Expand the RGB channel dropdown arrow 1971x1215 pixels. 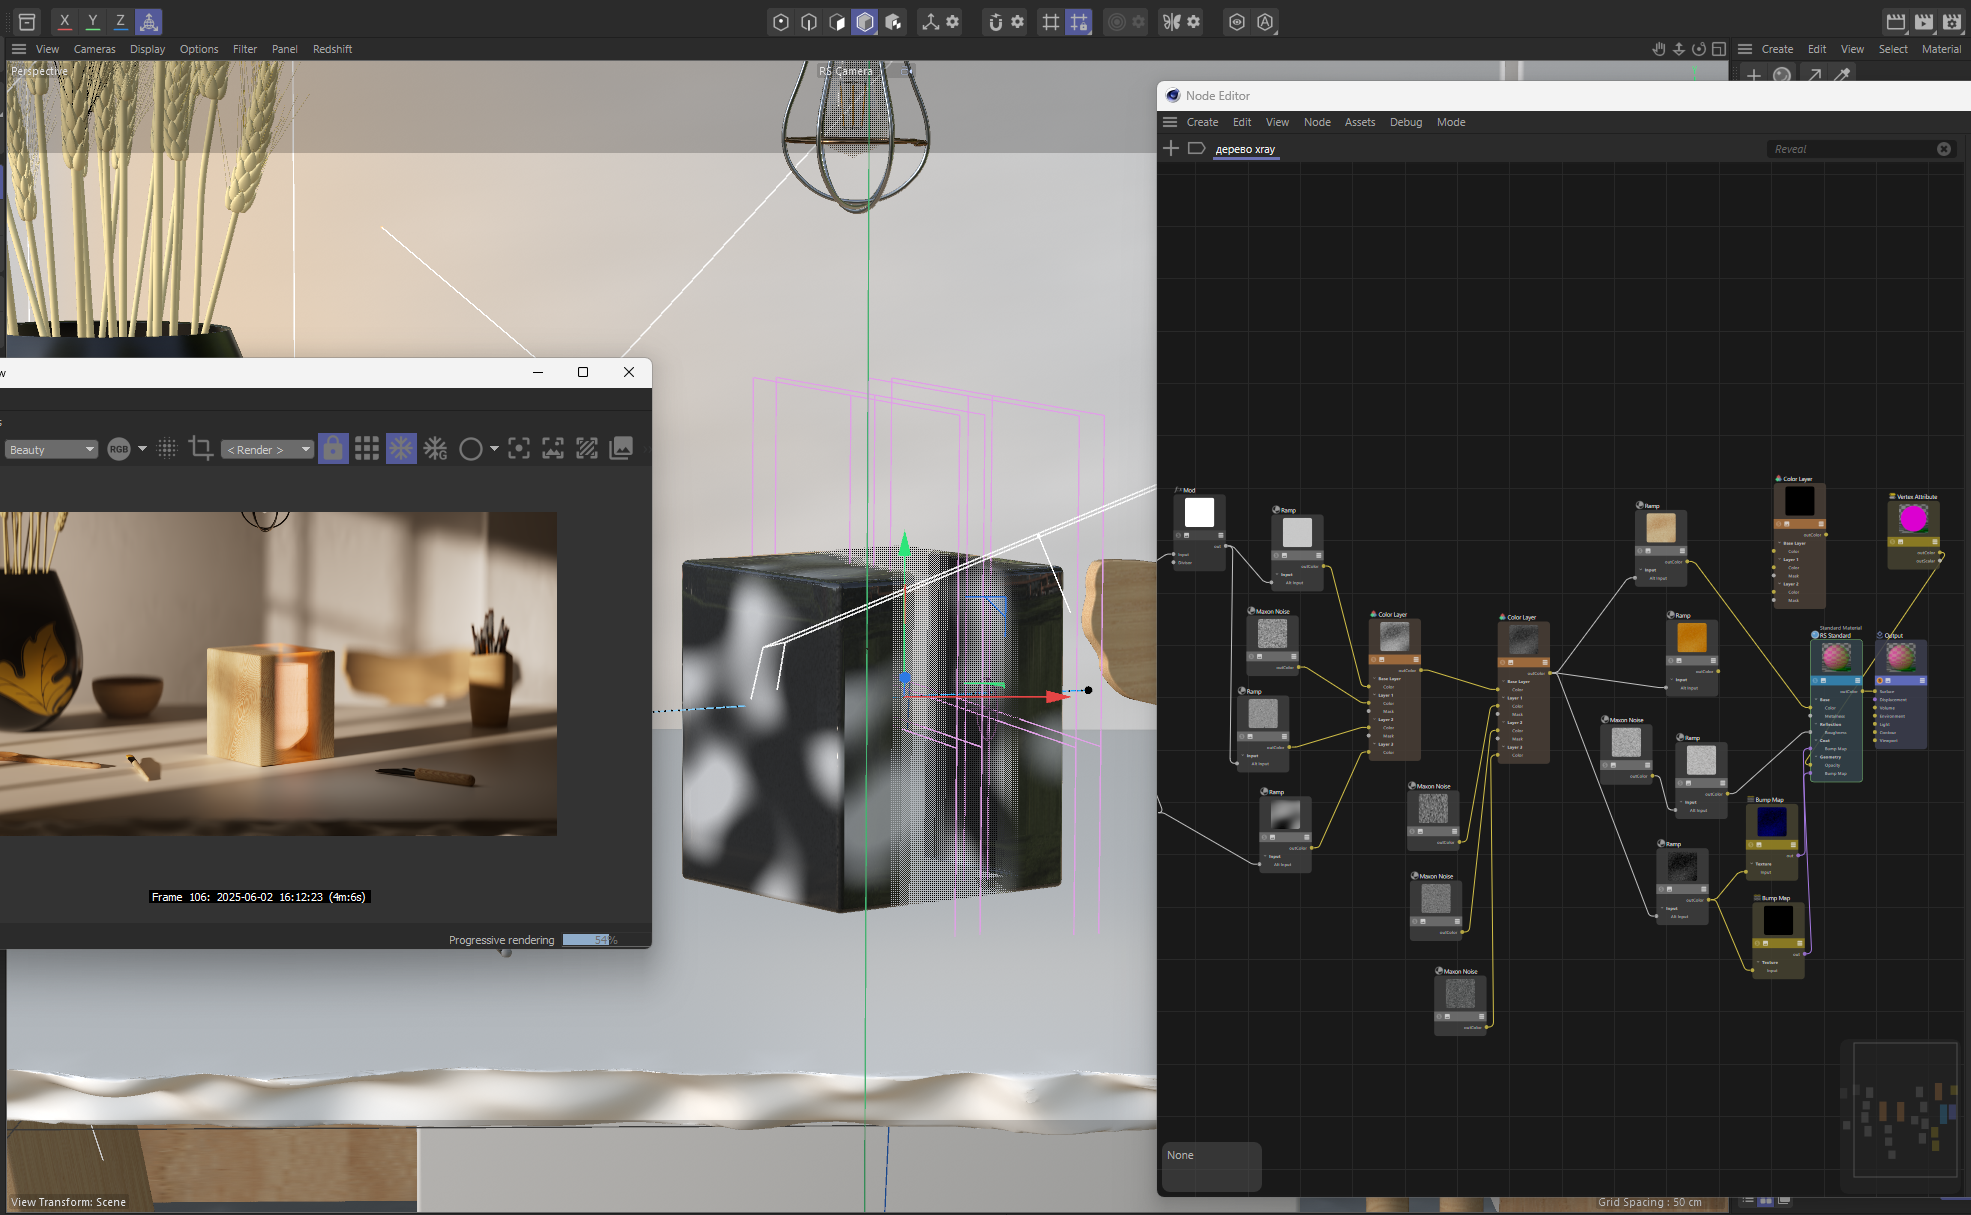142,449
